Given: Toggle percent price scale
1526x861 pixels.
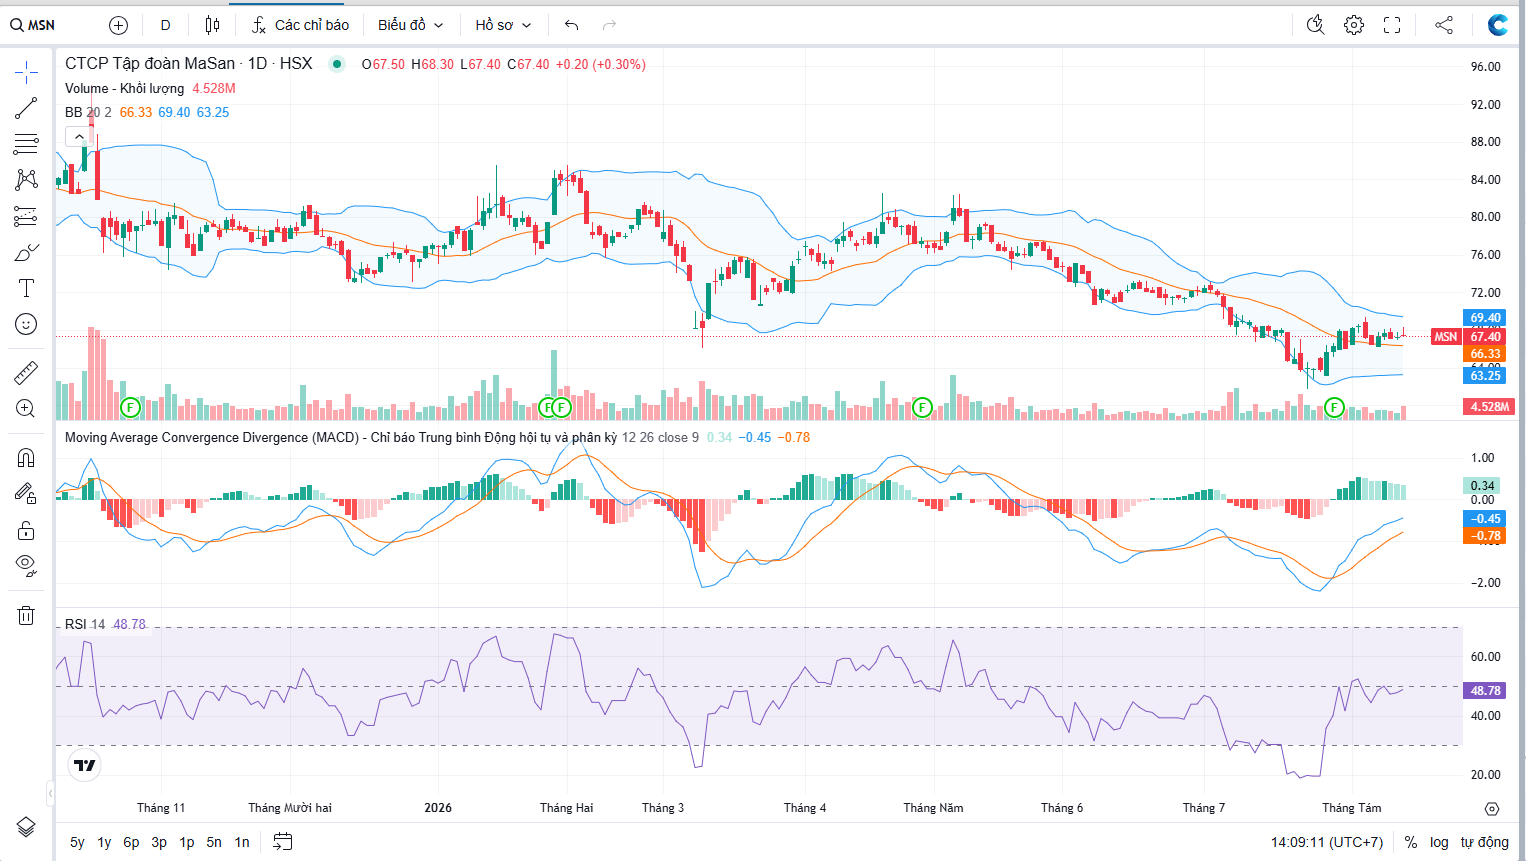Looking at the screenshot, I should pos(1411,842).
